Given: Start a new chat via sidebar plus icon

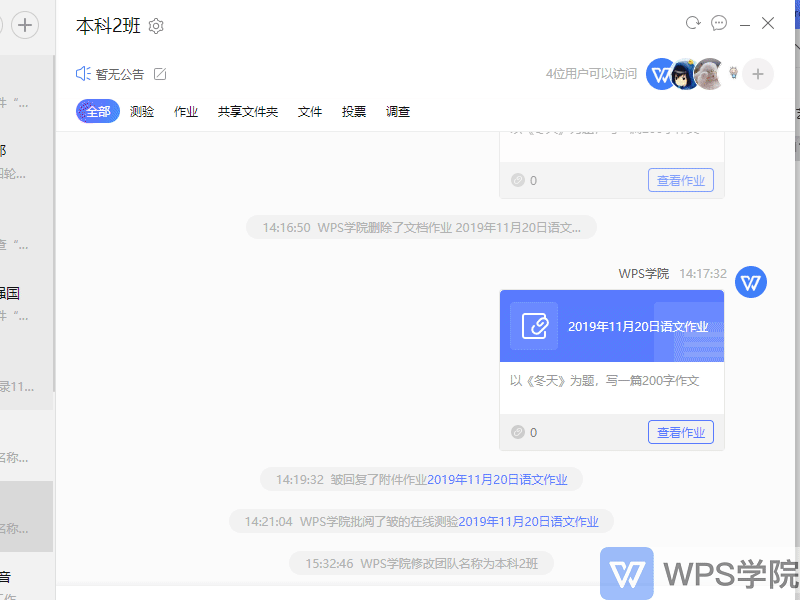Looking at the screenshot, I should click(24, 25).
